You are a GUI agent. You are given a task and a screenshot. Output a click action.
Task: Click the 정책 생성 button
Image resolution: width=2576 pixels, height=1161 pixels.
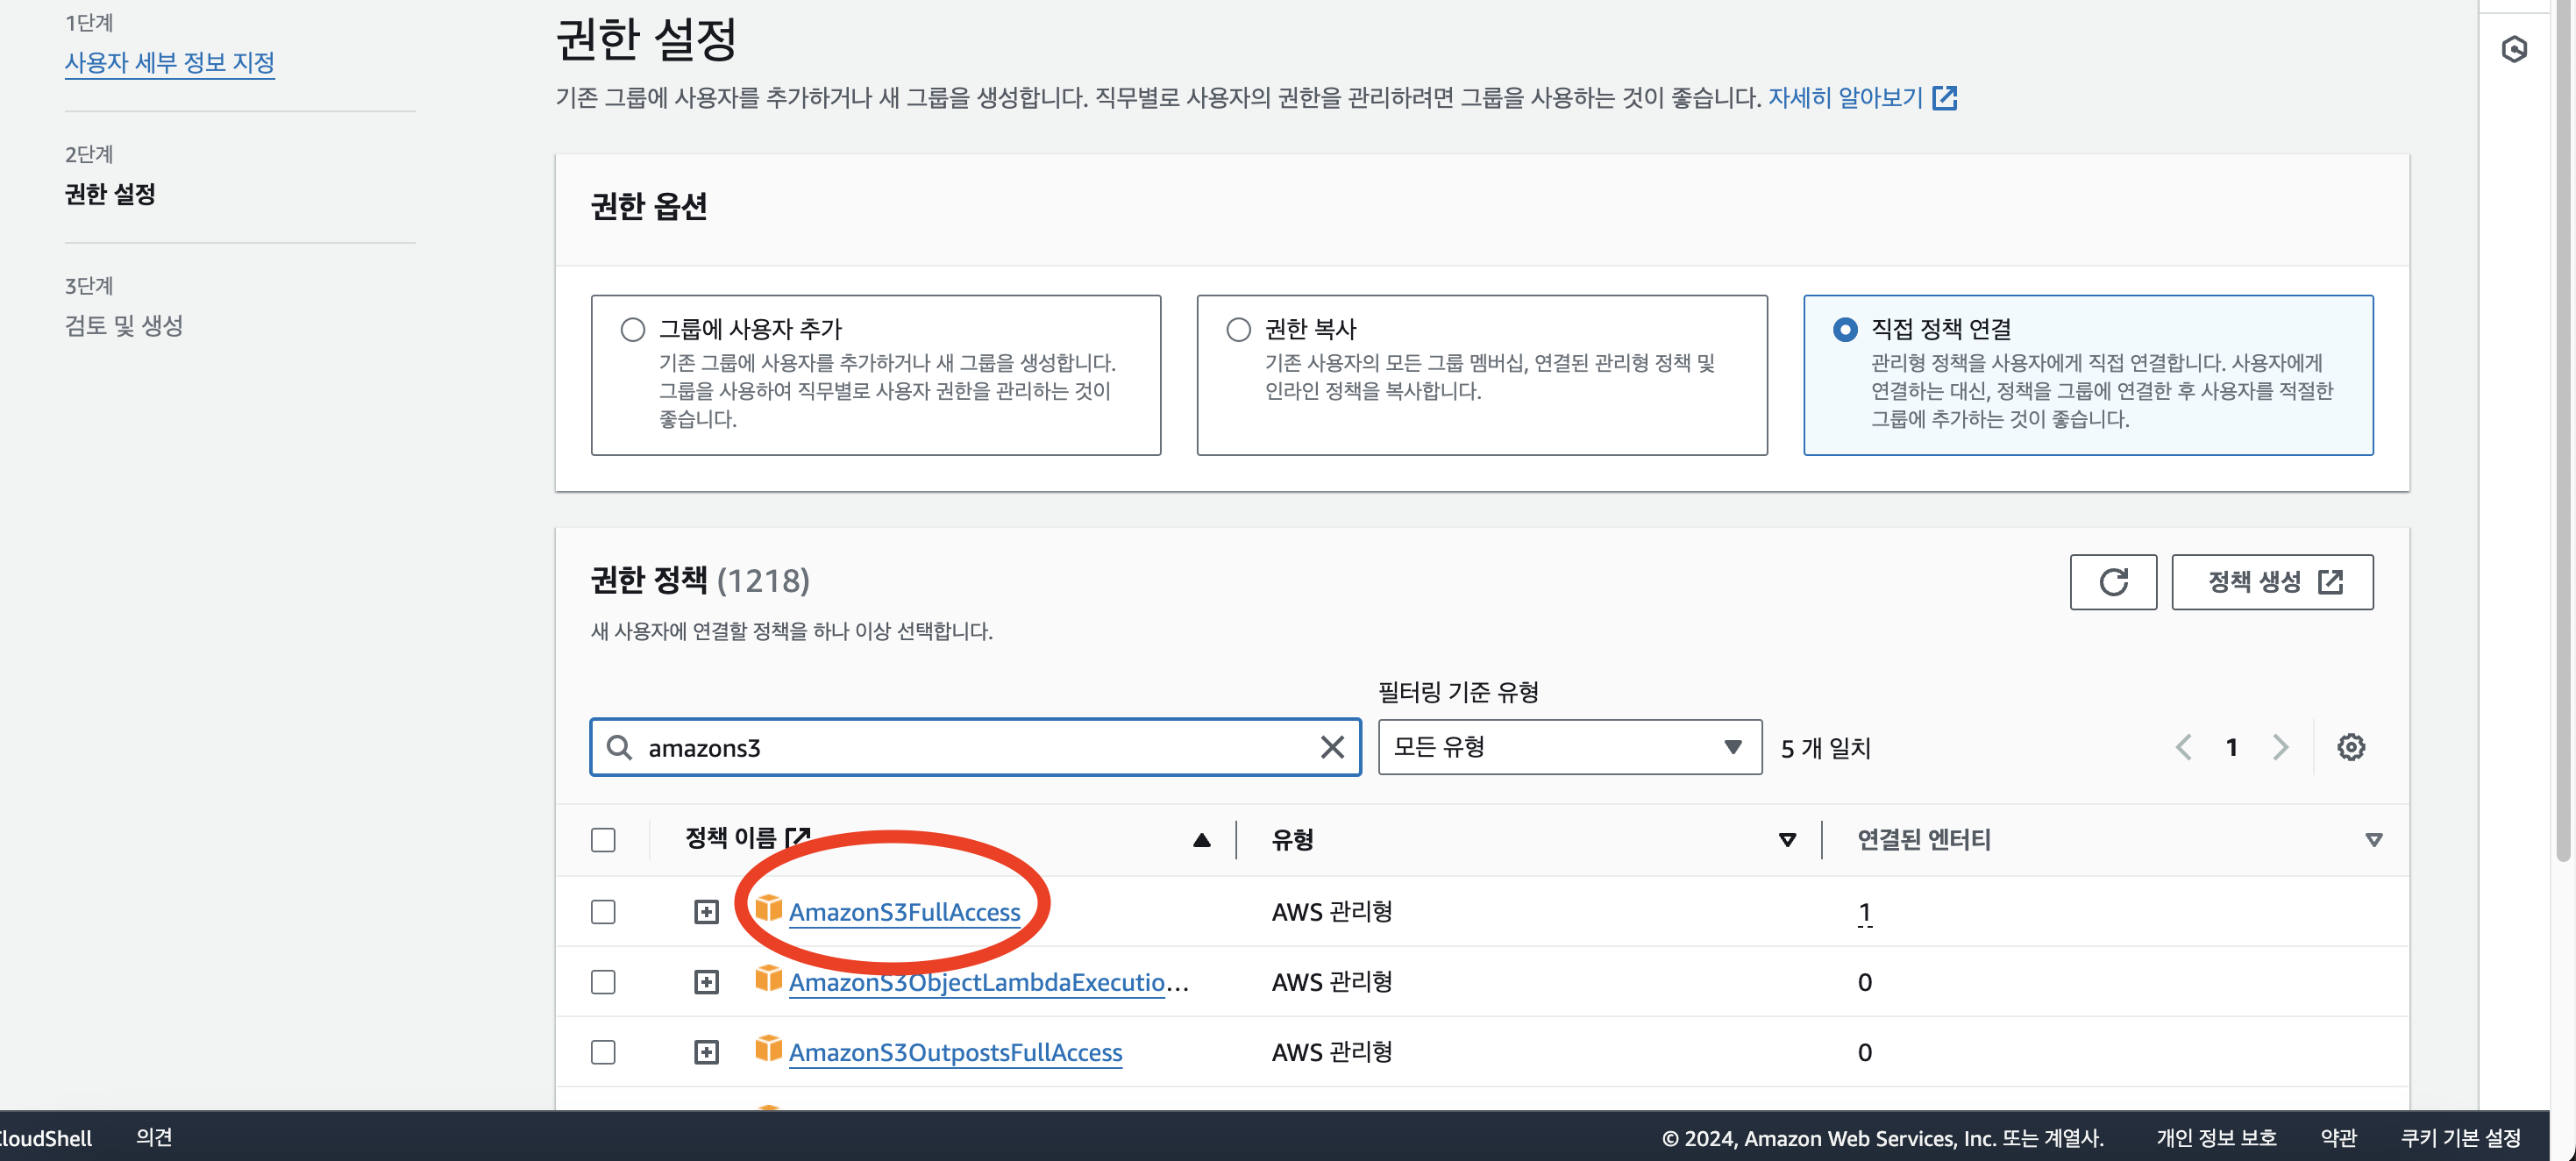point(2271,582)
